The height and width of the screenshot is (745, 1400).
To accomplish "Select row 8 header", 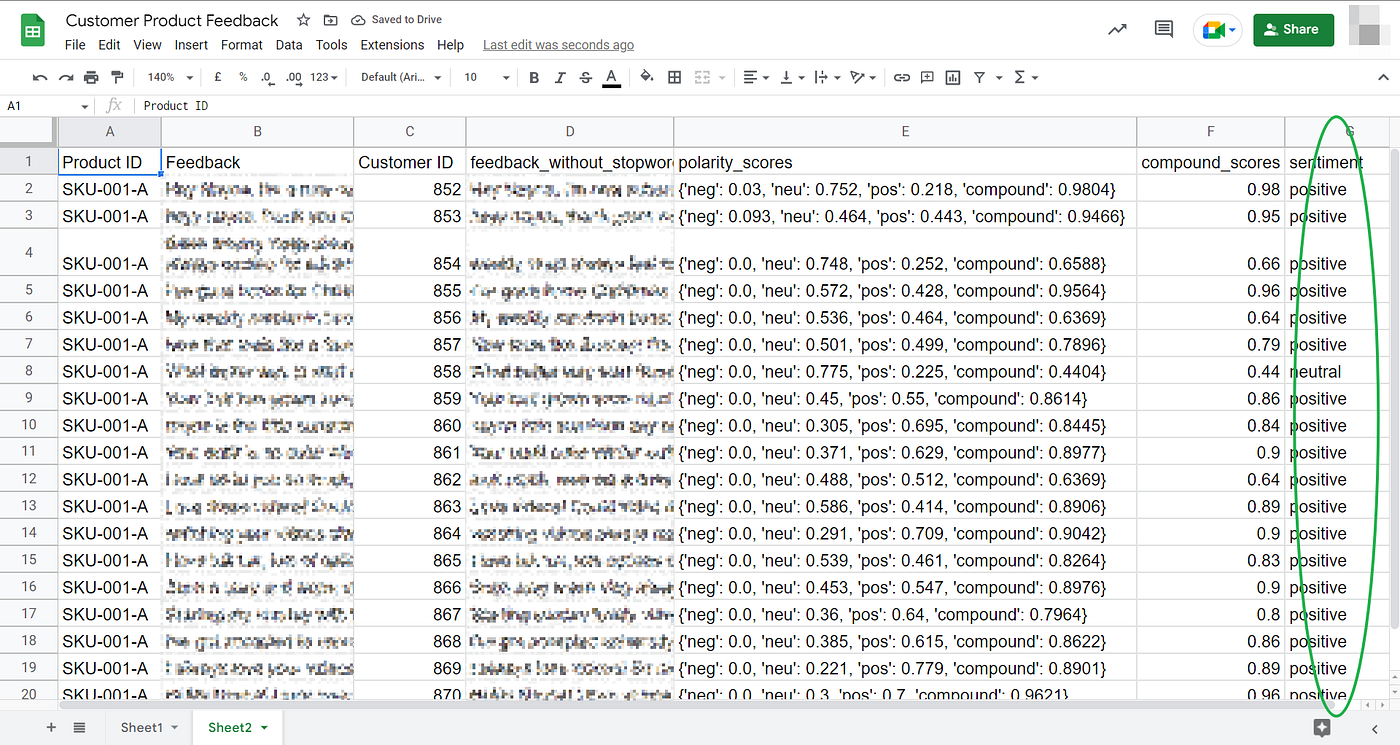I will [x=29, y=372].
